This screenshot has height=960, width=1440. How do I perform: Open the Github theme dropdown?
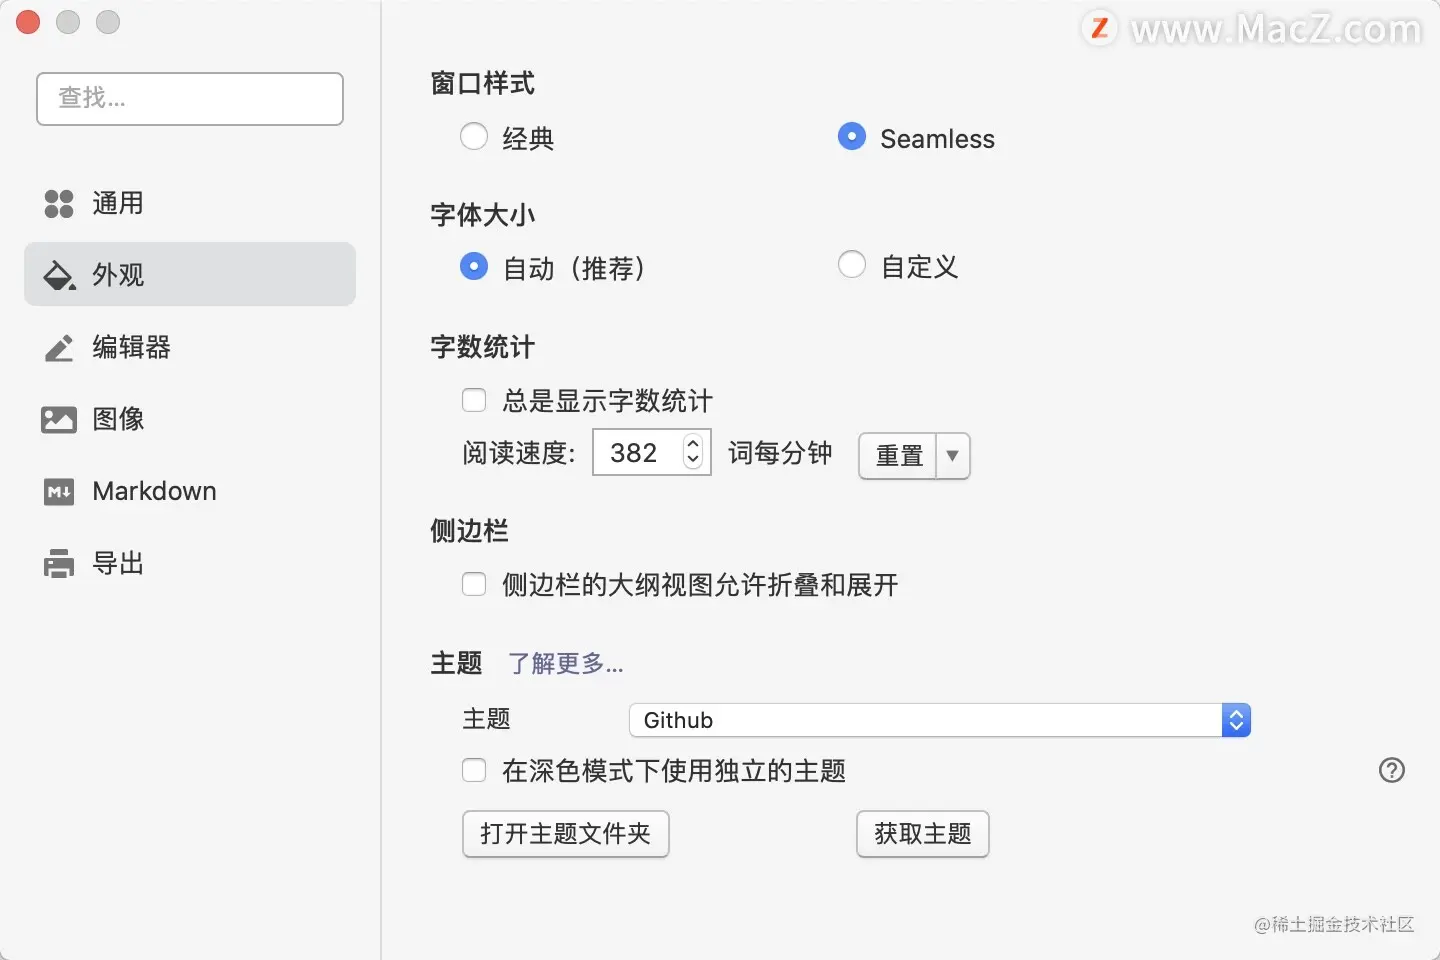tap(940, 720)
